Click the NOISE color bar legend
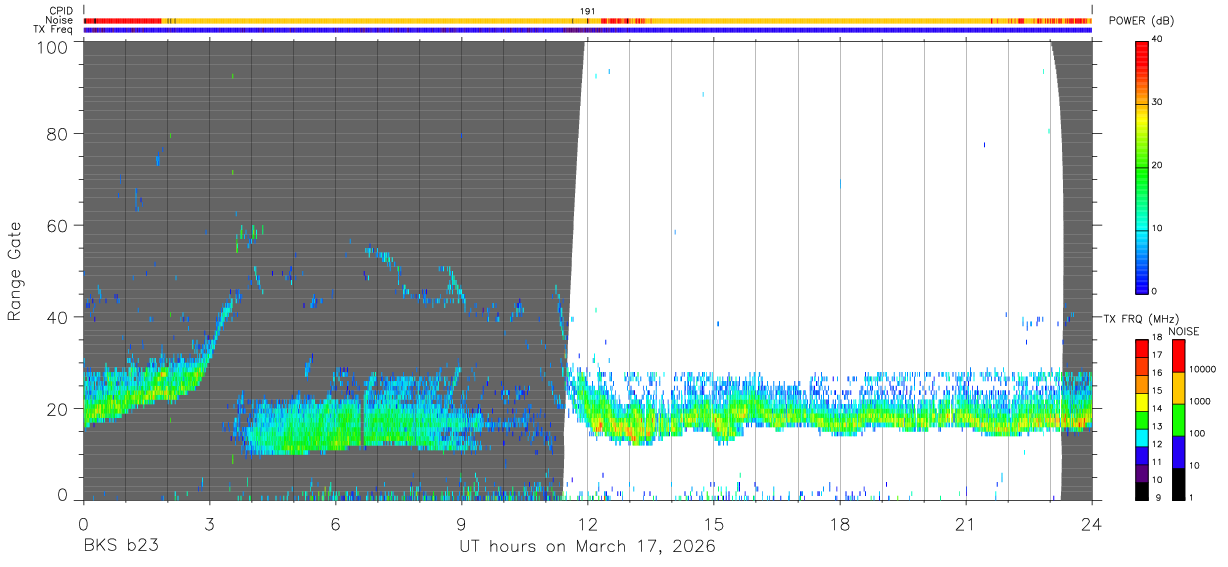Viewport: 1228px width, 567px height. coord(1178,419)
